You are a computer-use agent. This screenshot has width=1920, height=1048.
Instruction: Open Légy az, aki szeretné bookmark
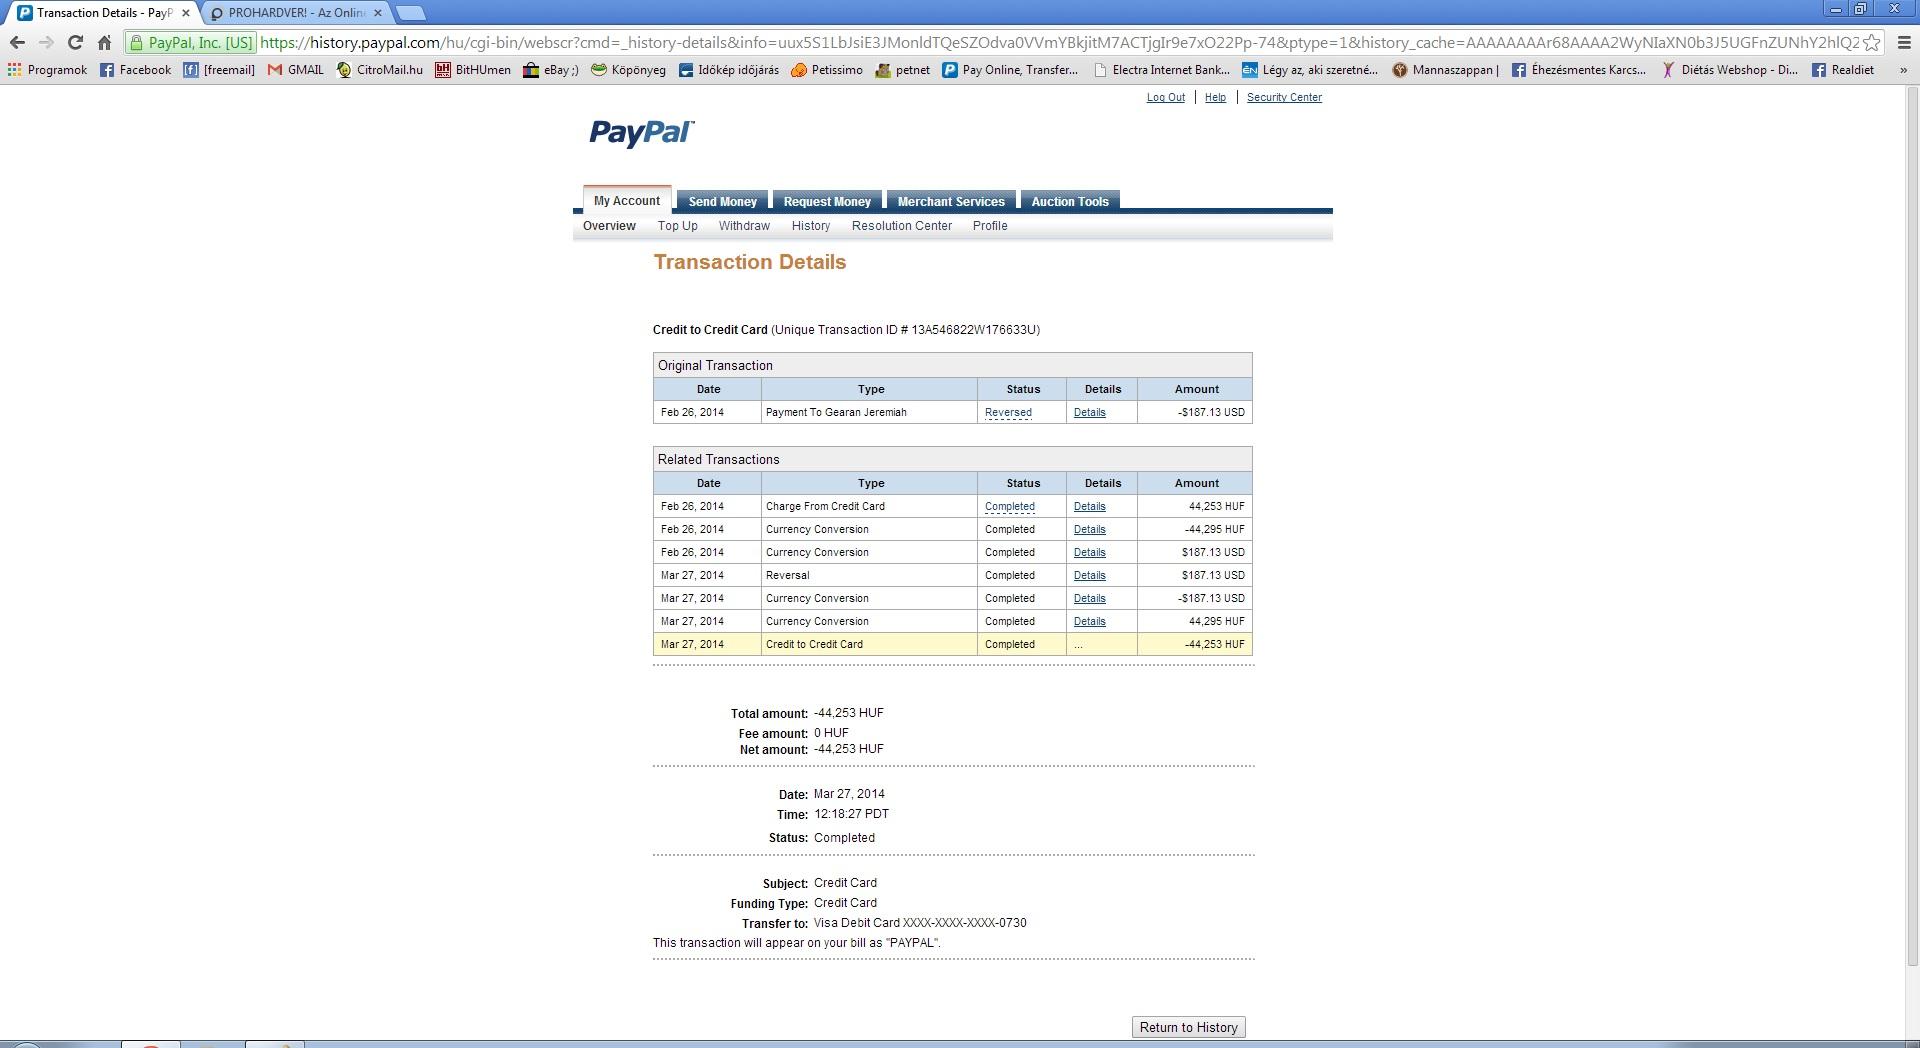[x=1310, y=70]
